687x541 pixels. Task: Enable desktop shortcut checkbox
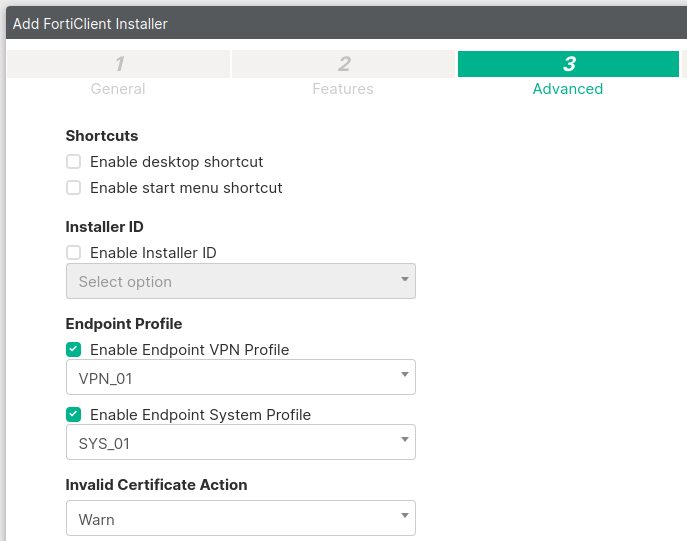pyautogui.click(x=73, y=161)
